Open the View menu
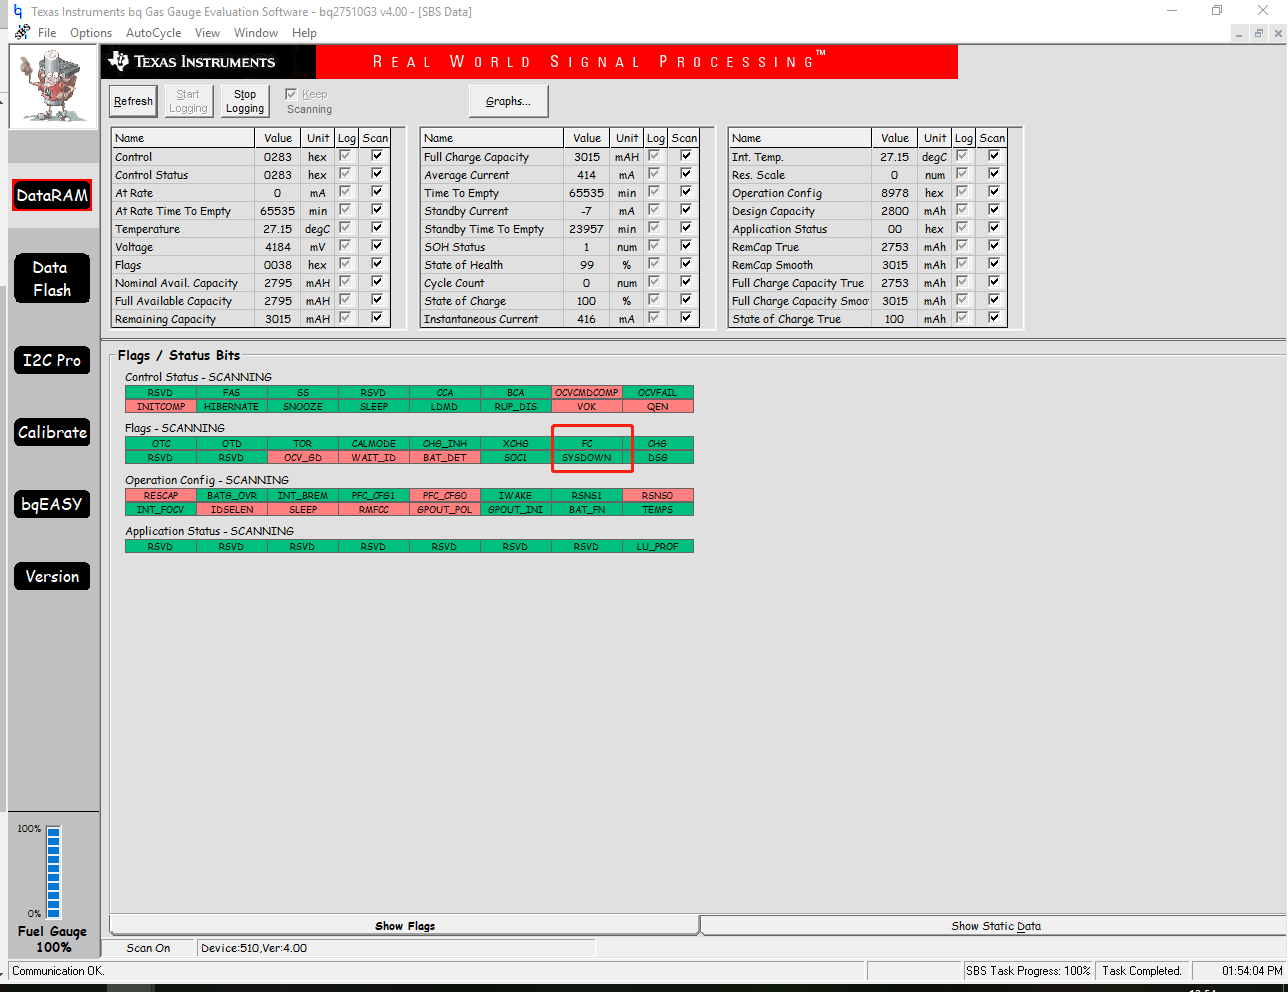This screenshot has height=992, width=1288. click(x=207, y=33)
